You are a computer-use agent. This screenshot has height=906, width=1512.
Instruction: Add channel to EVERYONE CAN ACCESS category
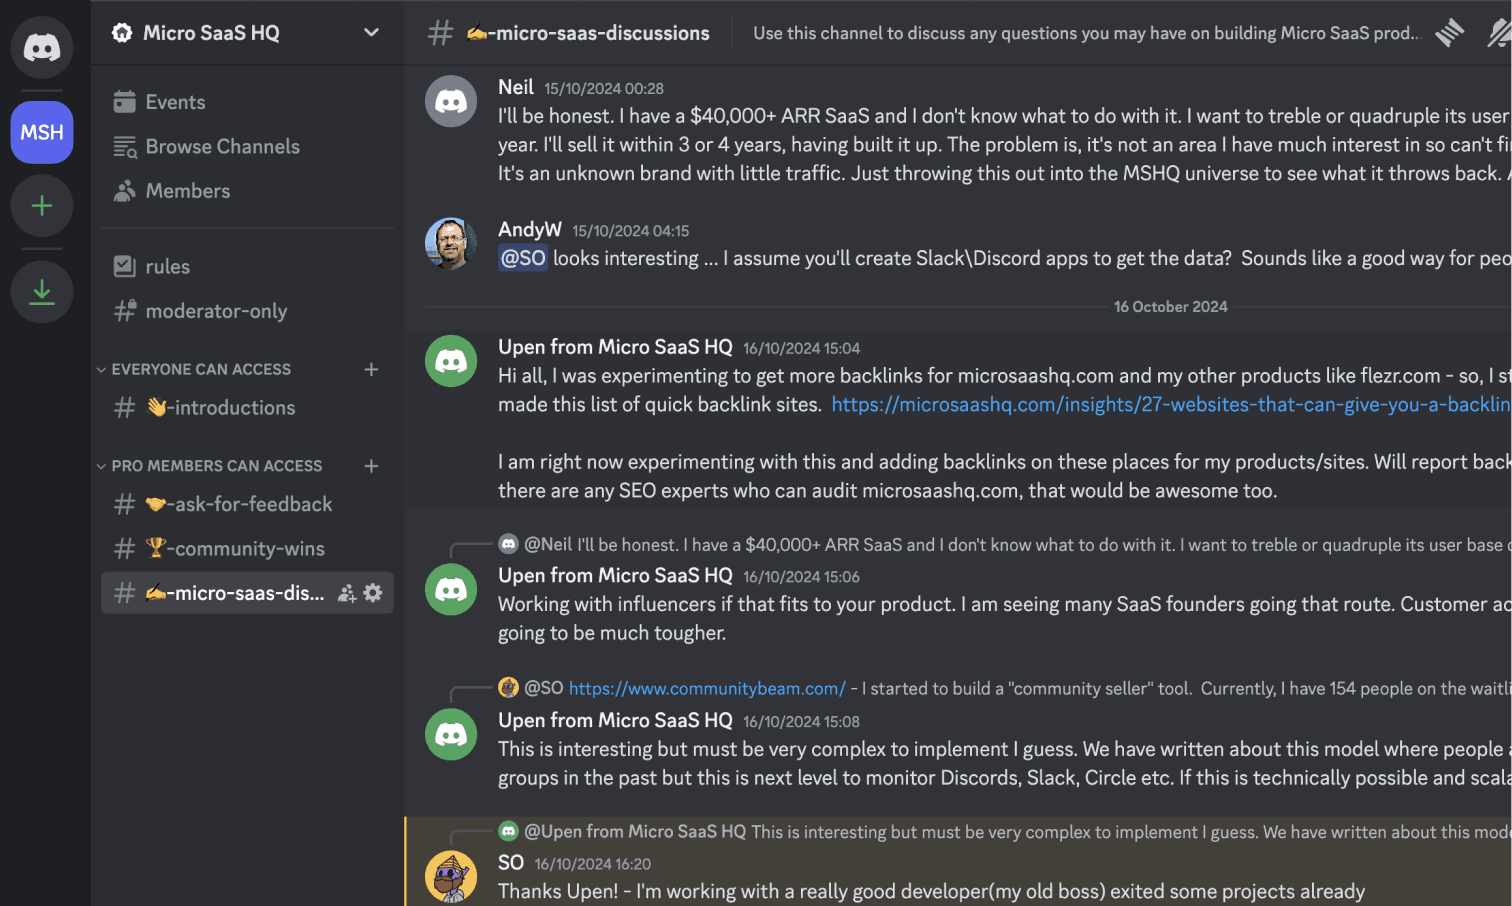coord(371,369)
